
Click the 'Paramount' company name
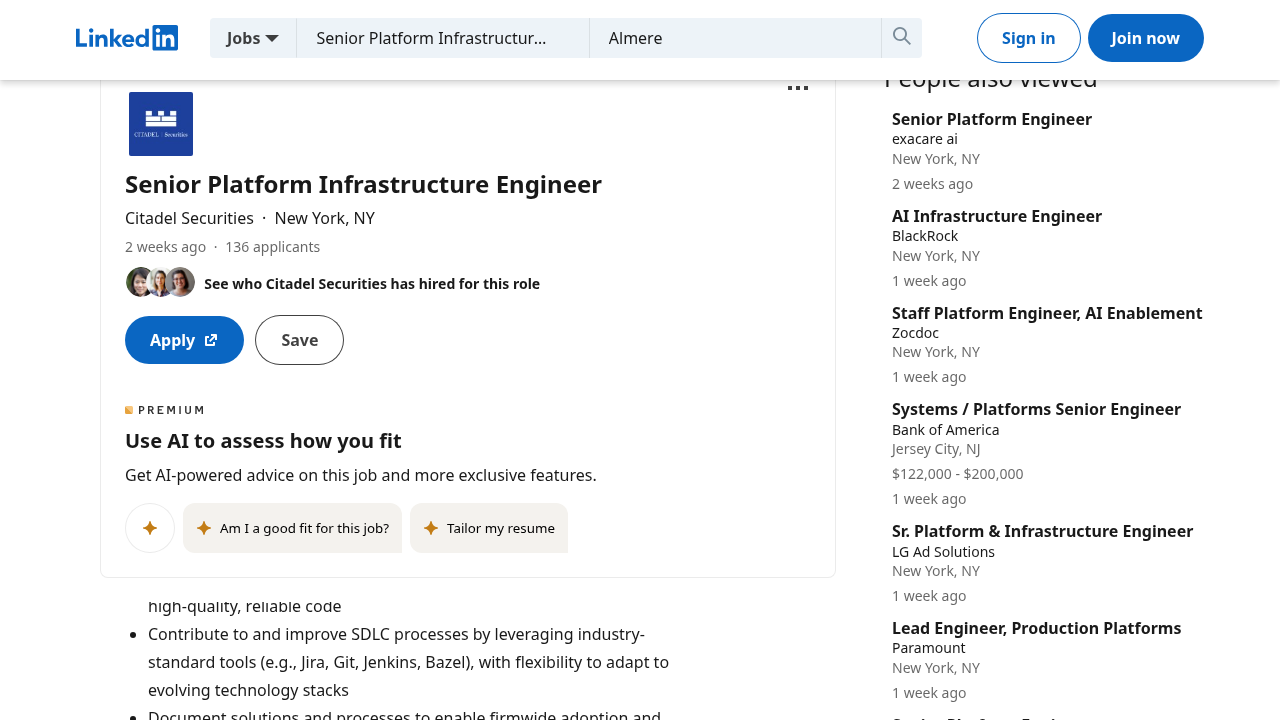click(x=928, y=648)
